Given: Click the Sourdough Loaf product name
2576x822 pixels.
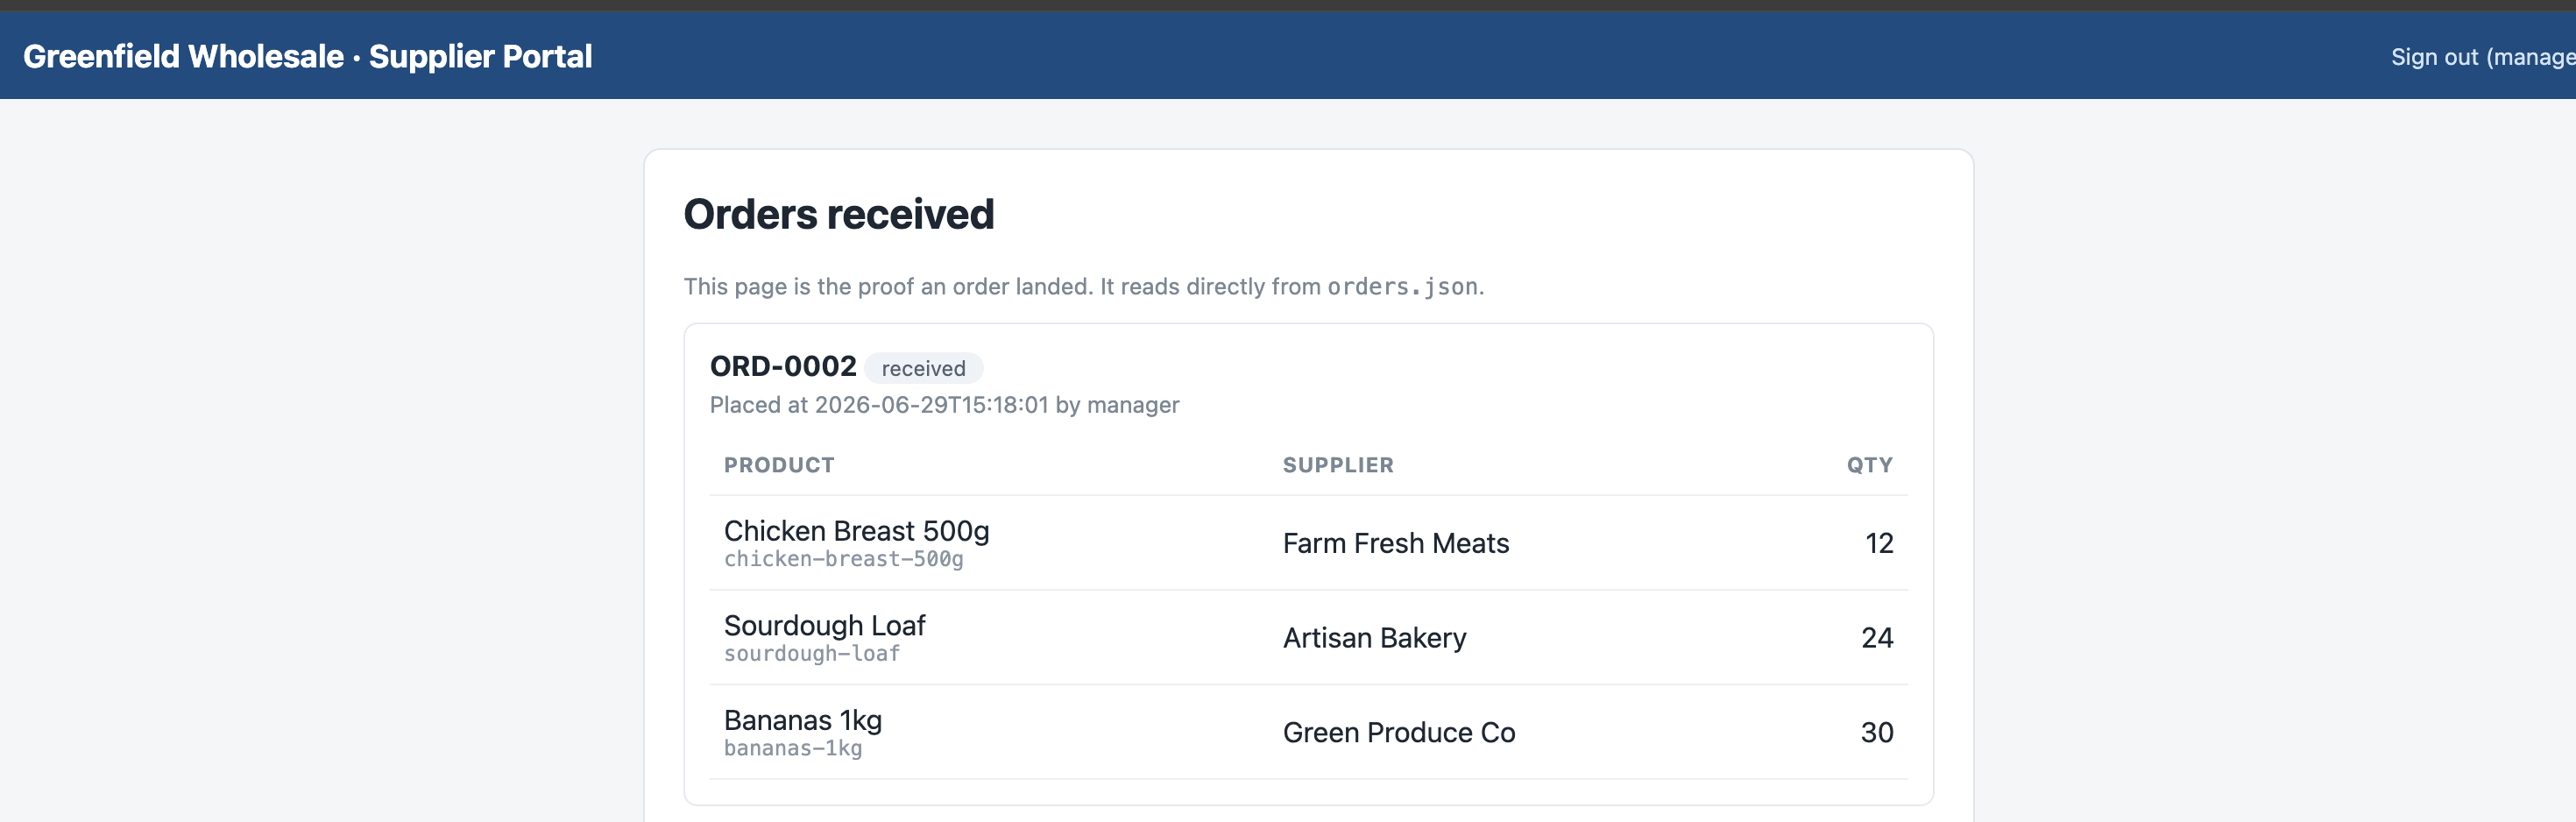Looking at the screenshot, I should pyautogui.click(x=824, y=625).
